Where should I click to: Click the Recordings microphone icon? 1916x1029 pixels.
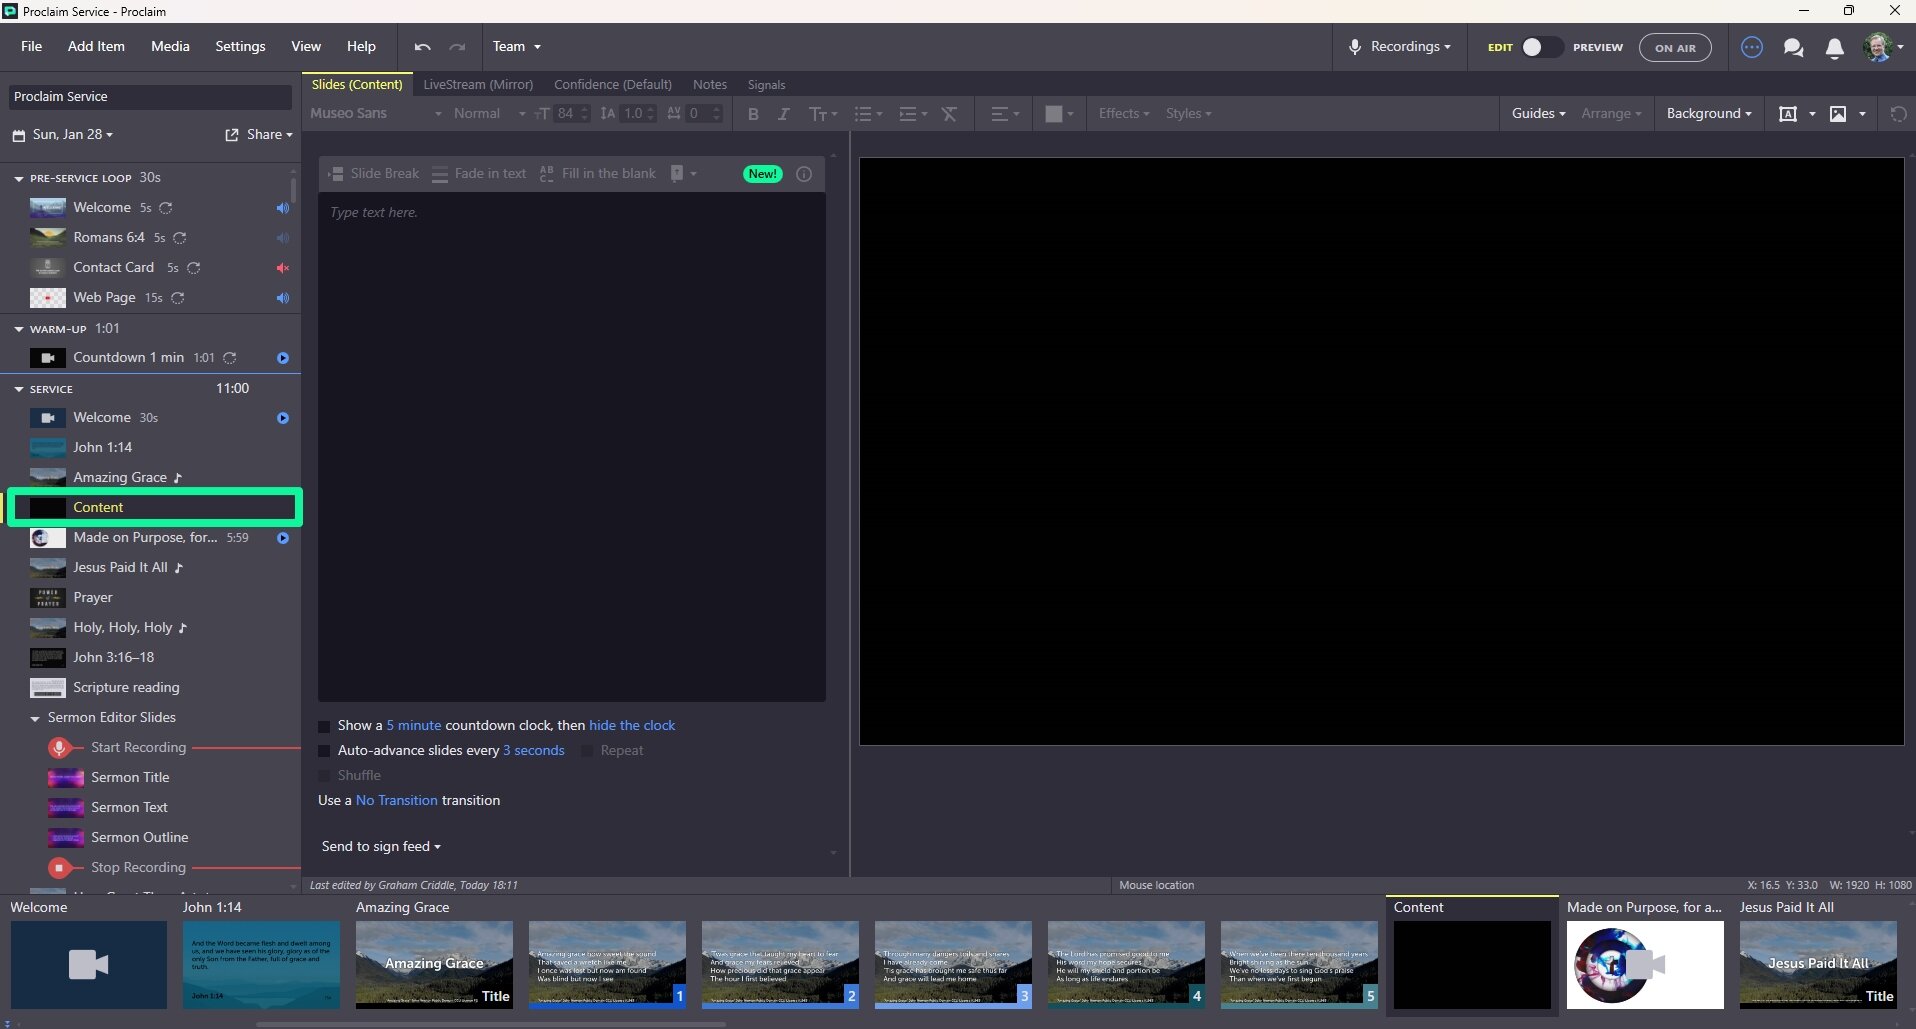tap(1356, 46)
